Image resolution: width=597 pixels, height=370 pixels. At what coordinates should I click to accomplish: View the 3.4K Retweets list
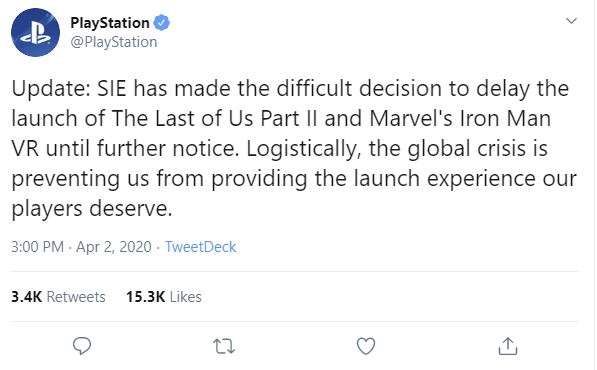[x=58, y=297]
